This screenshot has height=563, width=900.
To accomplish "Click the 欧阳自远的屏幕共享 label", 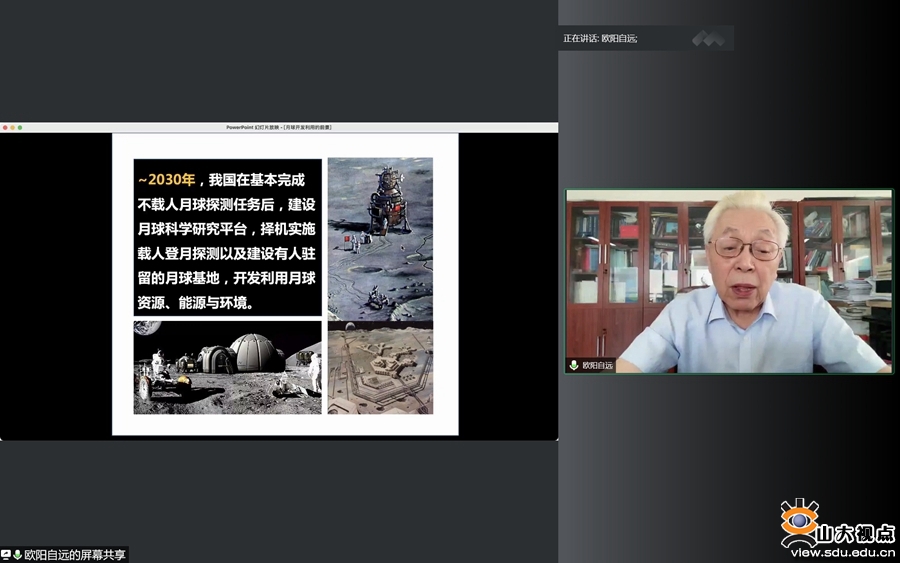I will click(x=75, y=554).
